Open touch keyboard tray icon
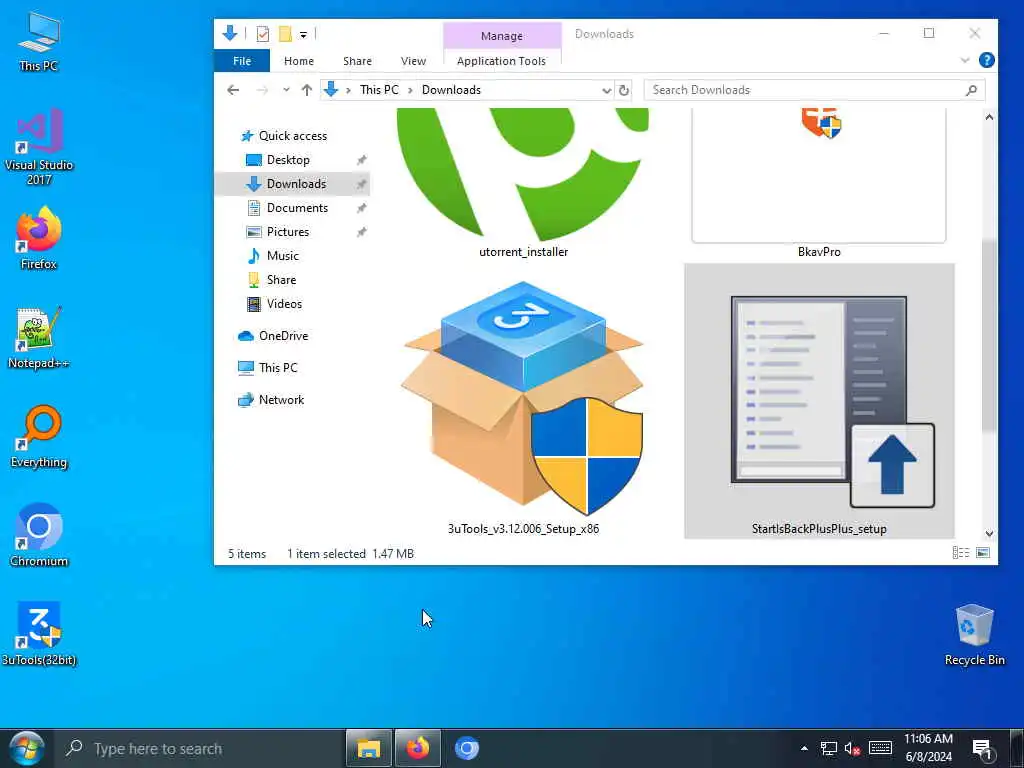This screenshot has width=1024, height=768. coord(880,748)
